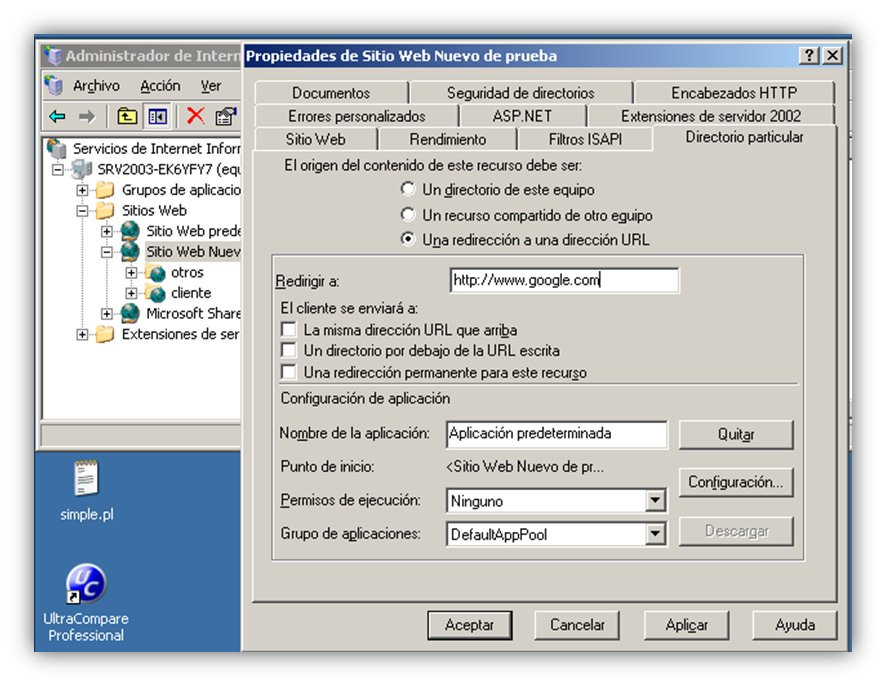Switch to the Seguridad de directorios tab
Screen dimensions: 886x686
tap(520, 93)
